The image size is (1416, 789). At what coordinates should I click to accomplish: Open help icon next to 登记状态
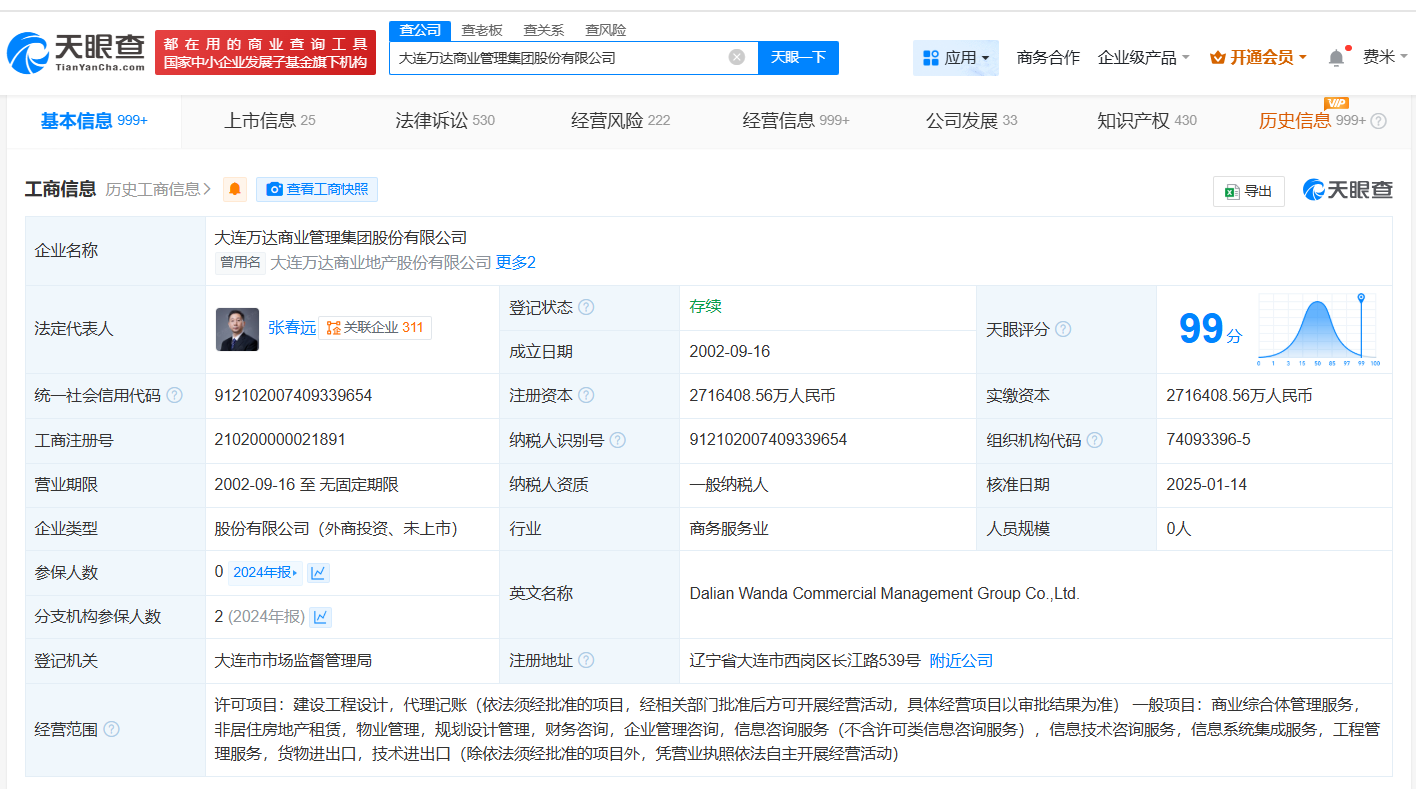(586, 307)
